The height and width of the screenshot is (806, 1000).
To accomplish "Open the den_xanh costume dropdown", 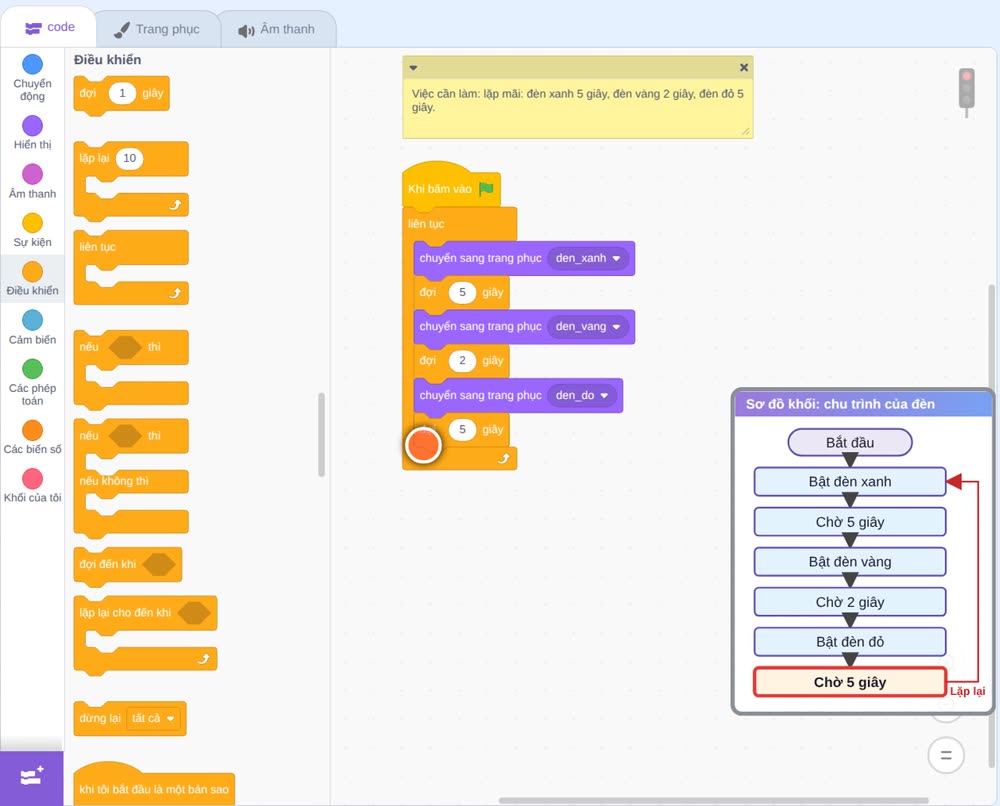I will (x=589, y=258).
